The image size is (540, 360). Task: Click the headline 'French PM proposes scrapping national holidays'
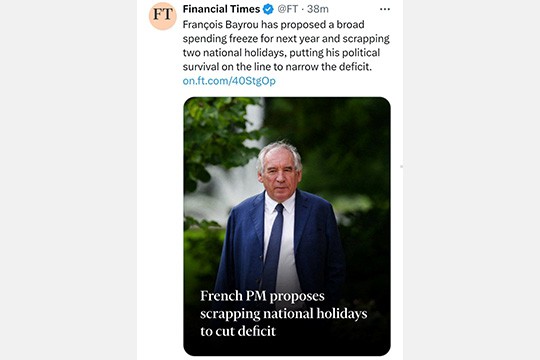(283, 305)
